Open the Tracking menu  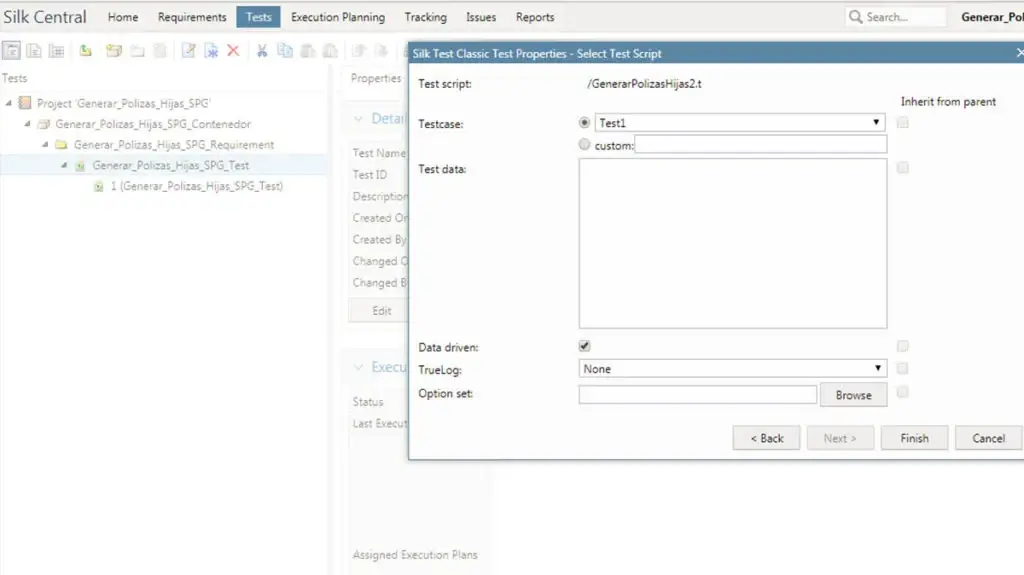425,17
